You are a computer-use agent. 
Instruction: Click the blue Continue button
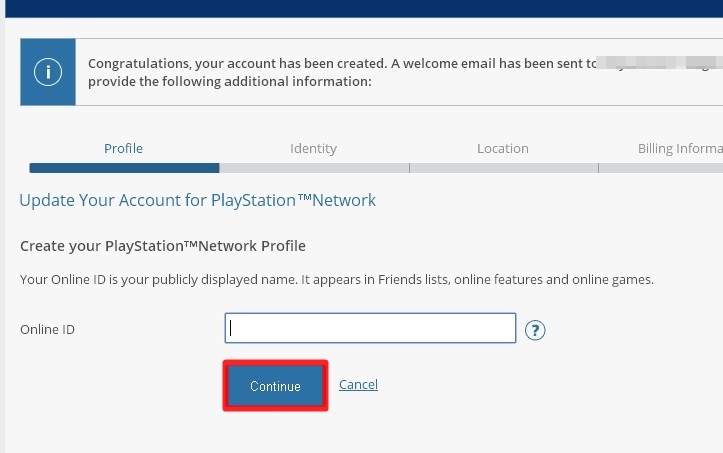click(x=275, y=386)
